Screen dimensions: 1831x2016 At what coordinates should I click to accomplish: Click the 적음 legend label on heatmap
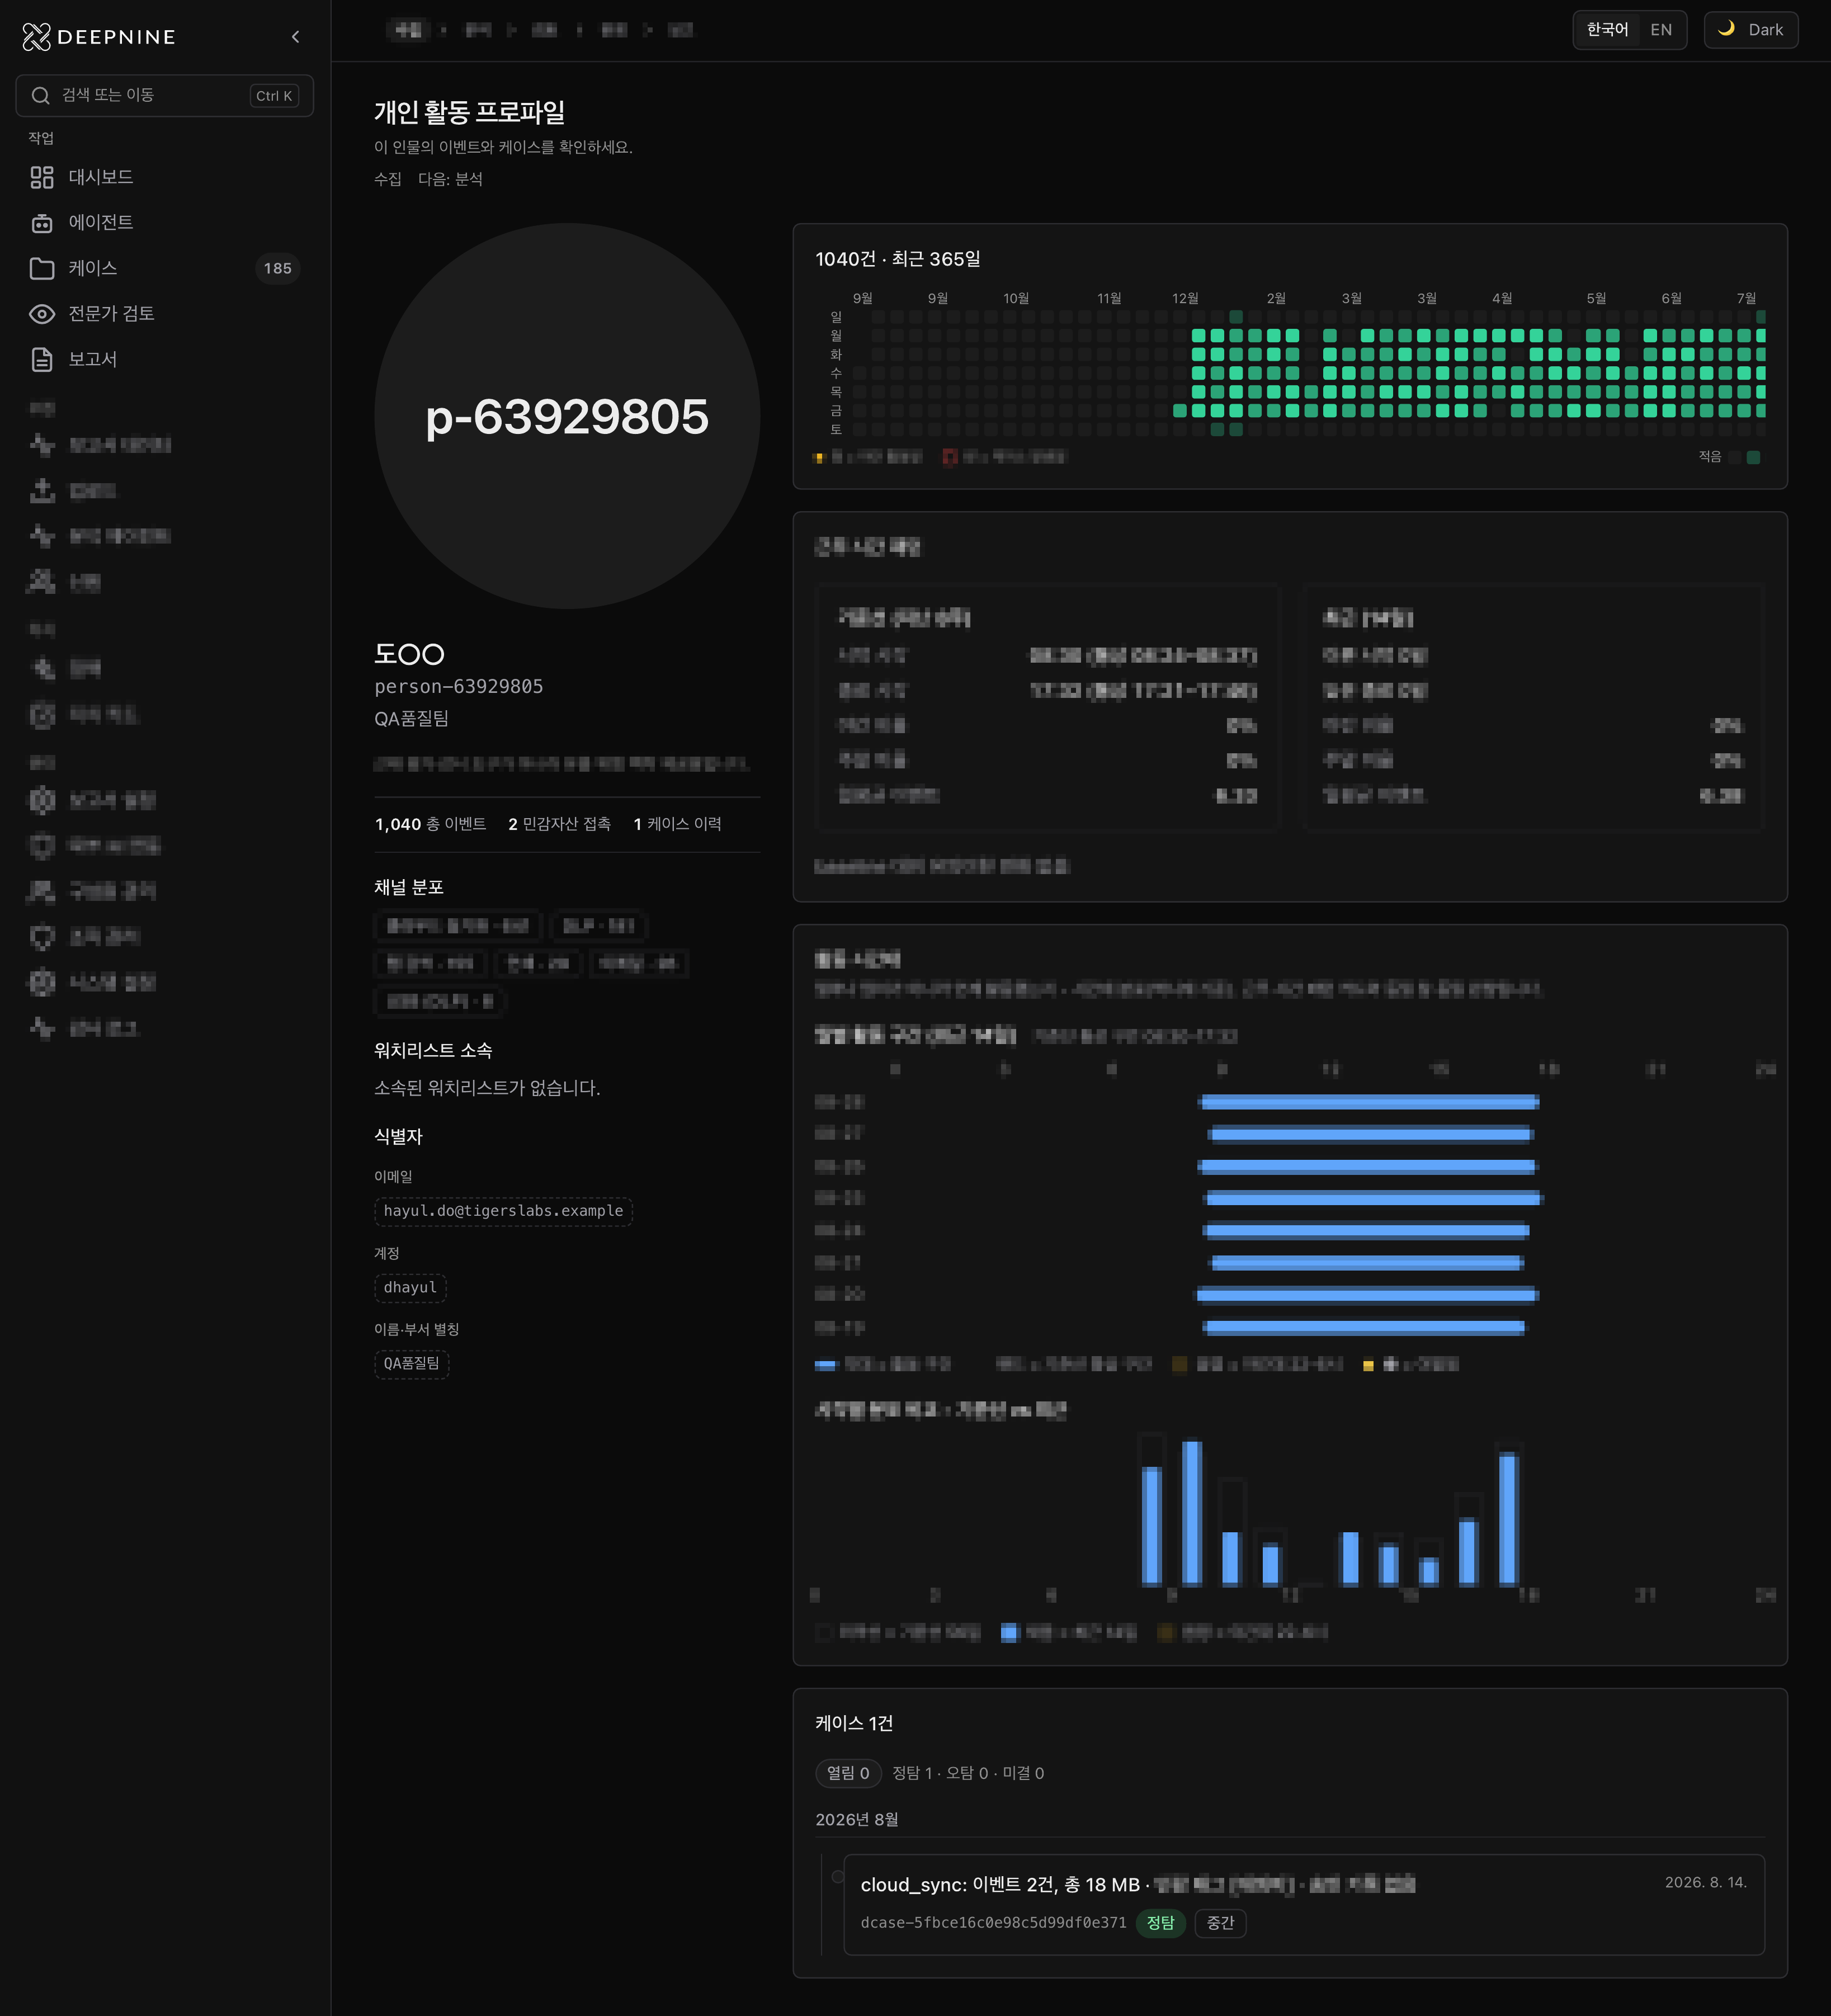[1710, 456]
